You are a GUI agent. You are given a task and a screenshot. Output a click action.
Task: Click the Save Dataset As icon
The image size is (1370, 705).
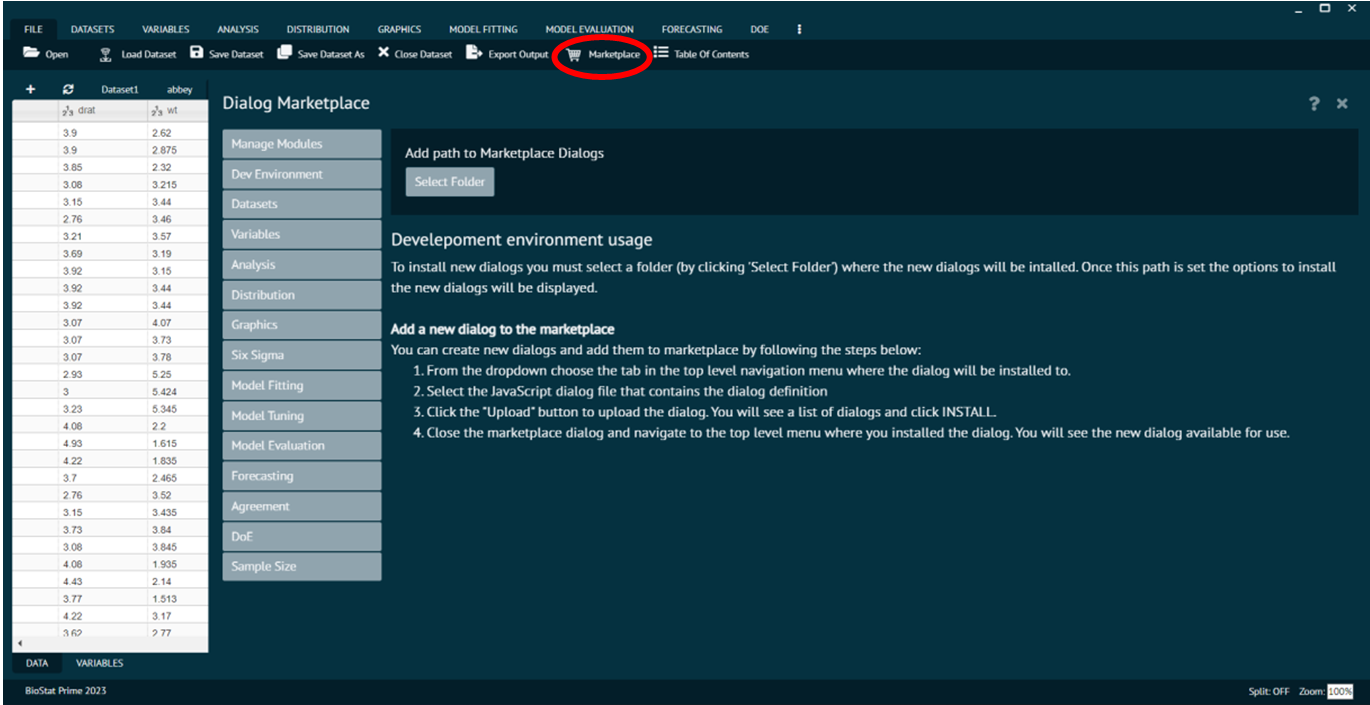point(285,54)
